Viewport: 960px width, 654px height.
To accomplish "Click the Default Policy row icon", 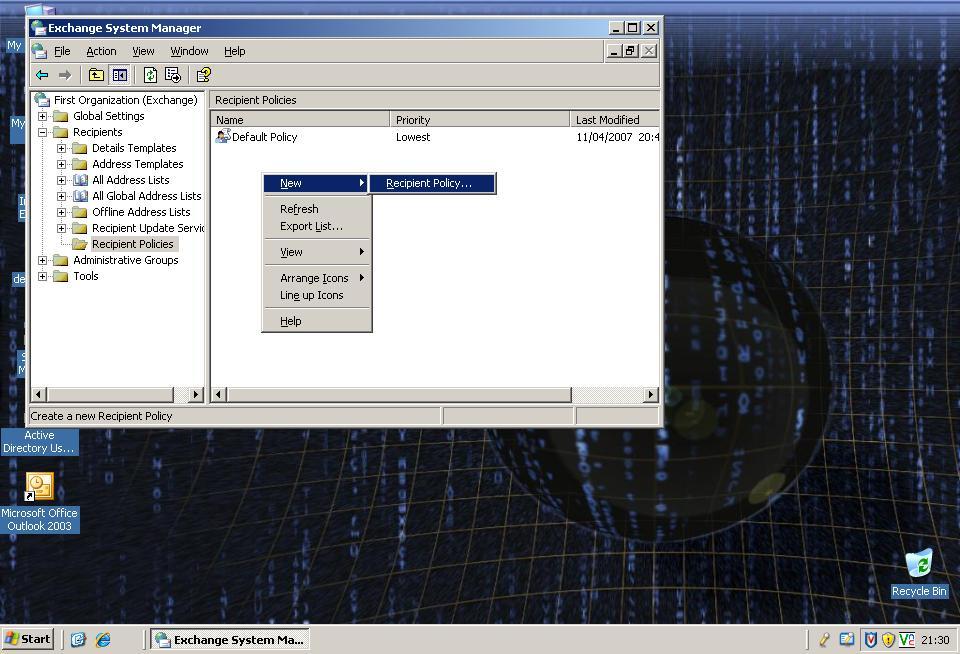I will tap(223, 136).
